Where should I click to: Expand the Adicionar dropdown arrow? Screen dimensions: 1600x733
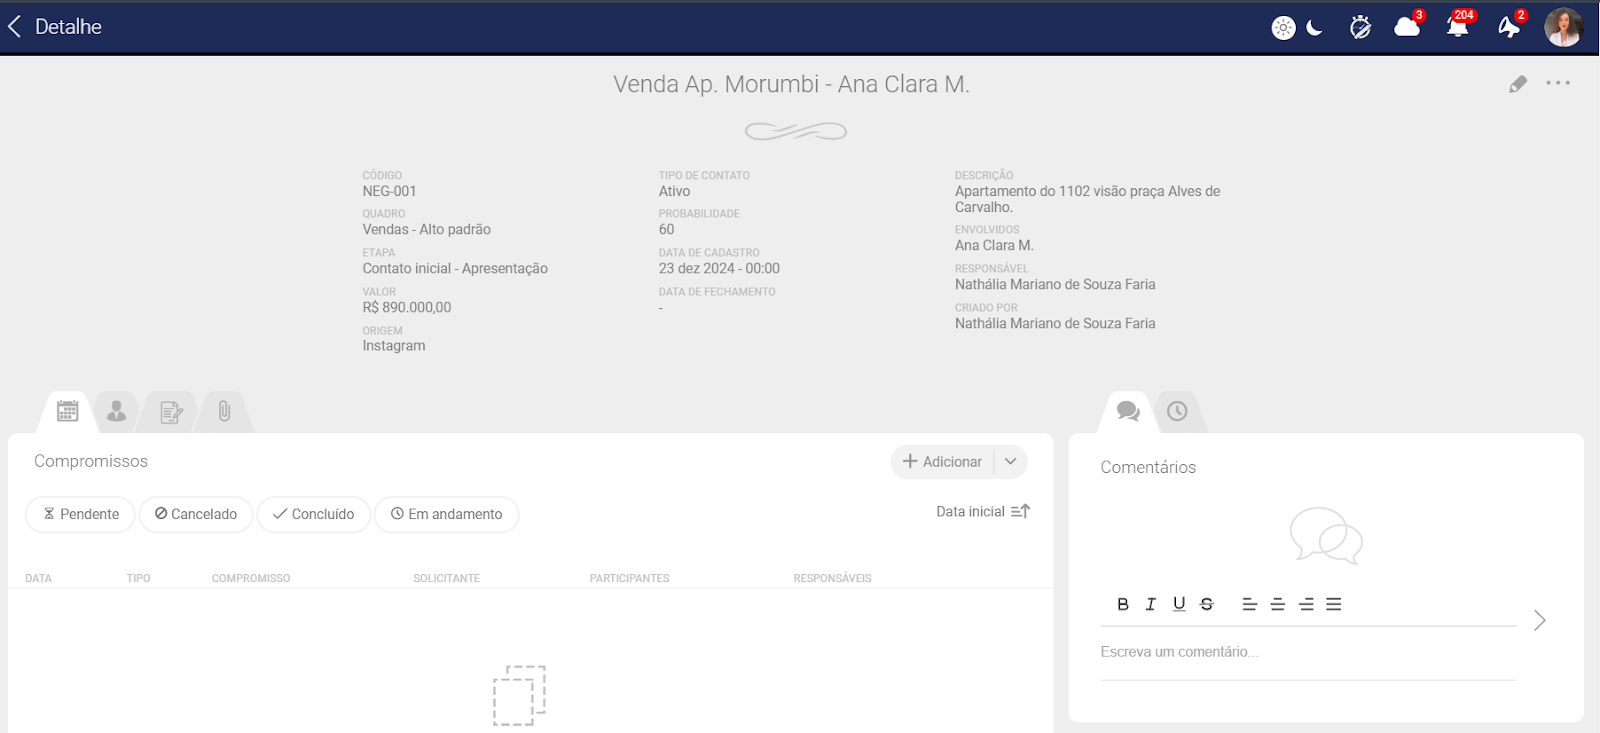point(1011,462)
